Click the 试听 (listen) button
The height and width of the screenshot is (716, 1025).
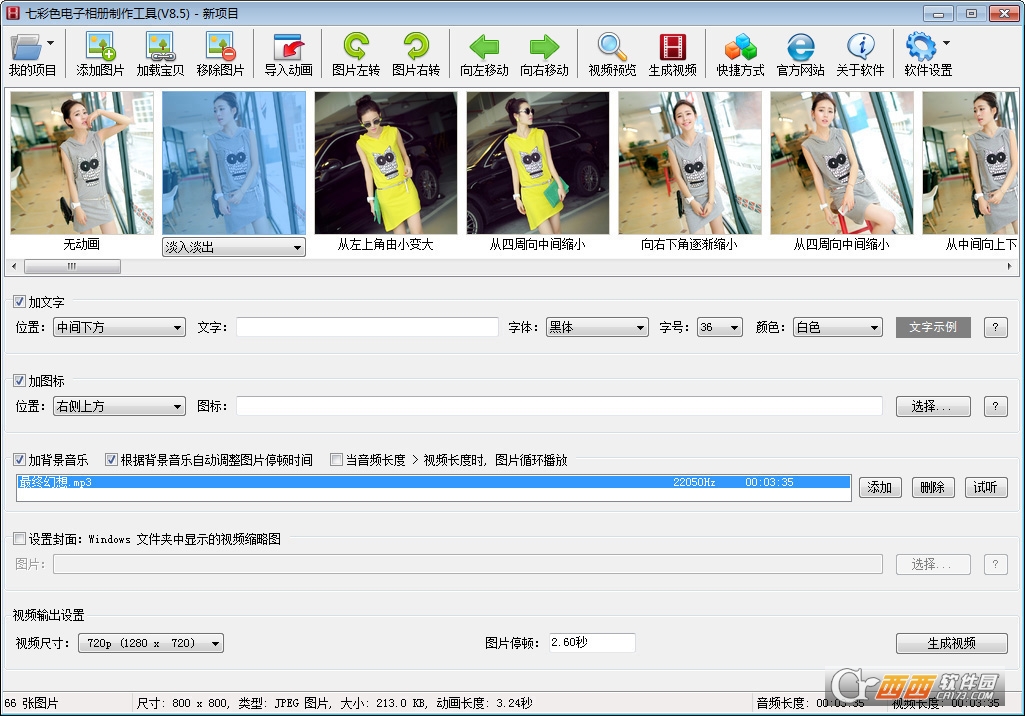coord(985,487)
